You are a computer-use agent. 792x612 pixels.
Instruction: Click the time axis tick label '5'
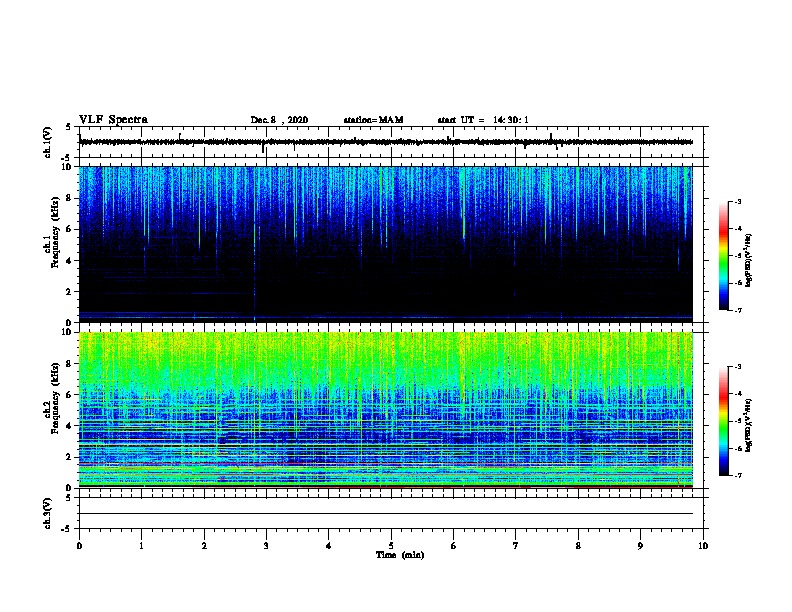pyautogui.click(x=391, y=546)
